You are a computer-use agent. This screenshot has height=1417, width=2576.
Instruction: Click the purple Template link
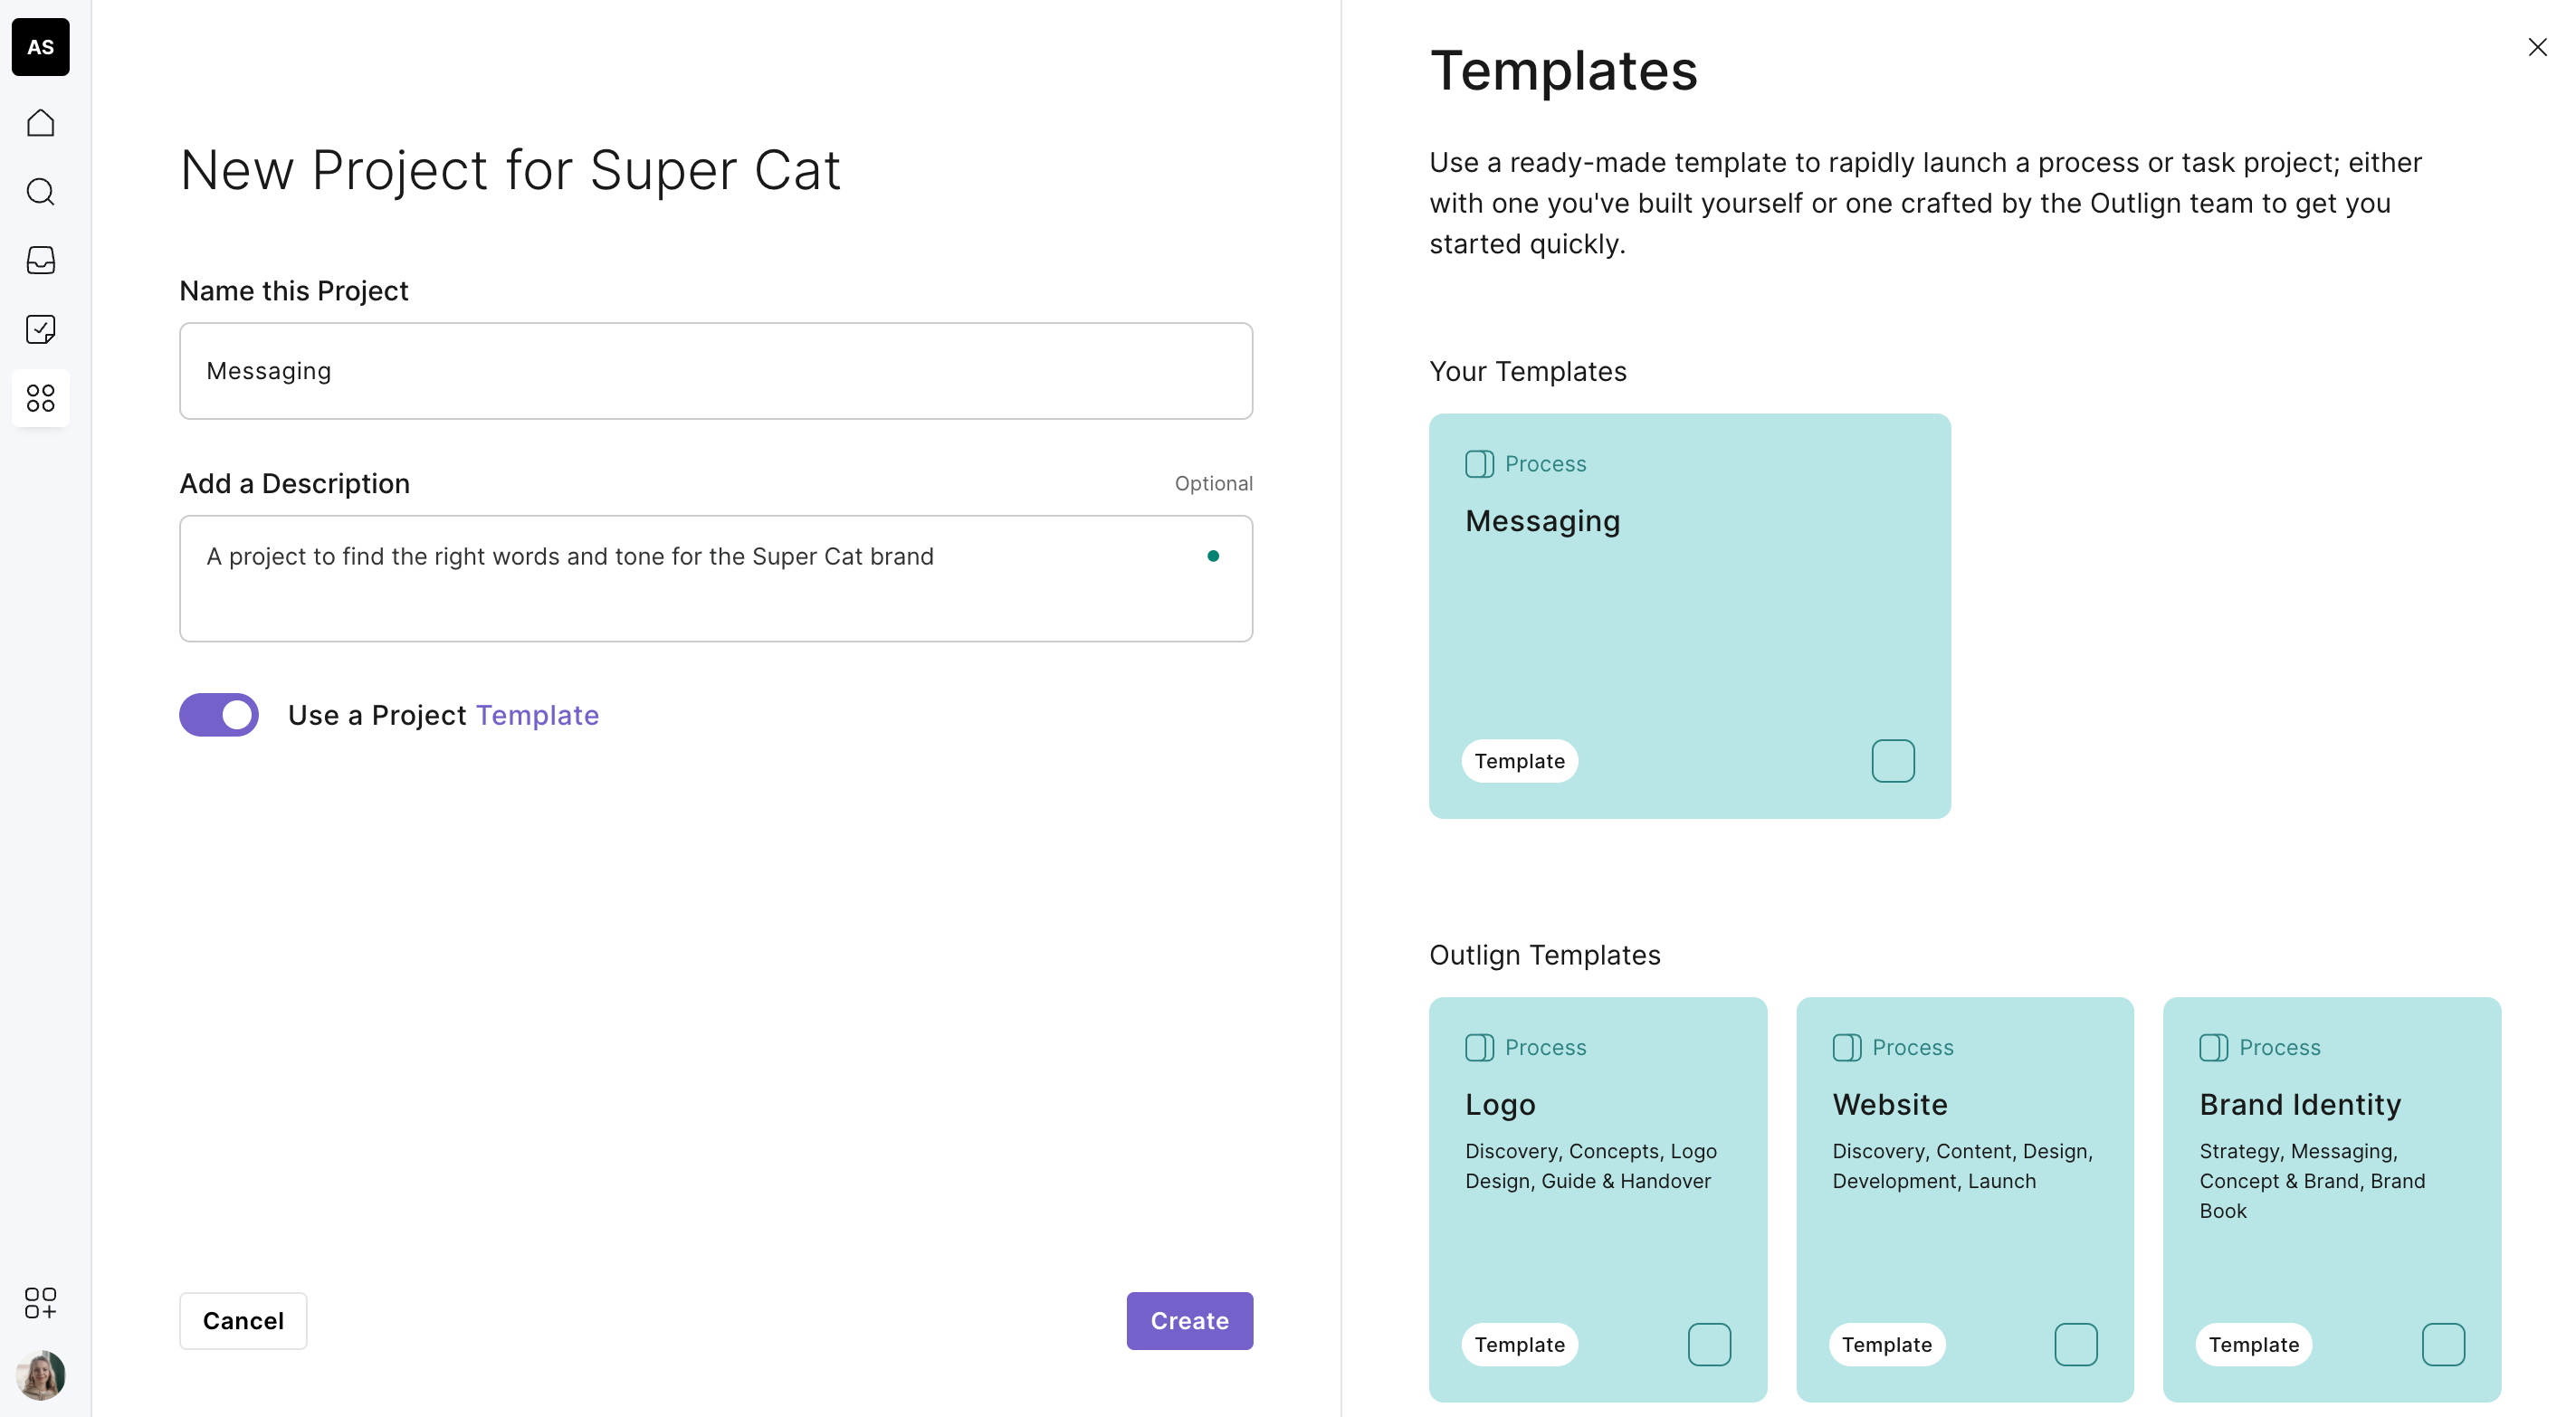pyautogui.click(x=537, y=715)
